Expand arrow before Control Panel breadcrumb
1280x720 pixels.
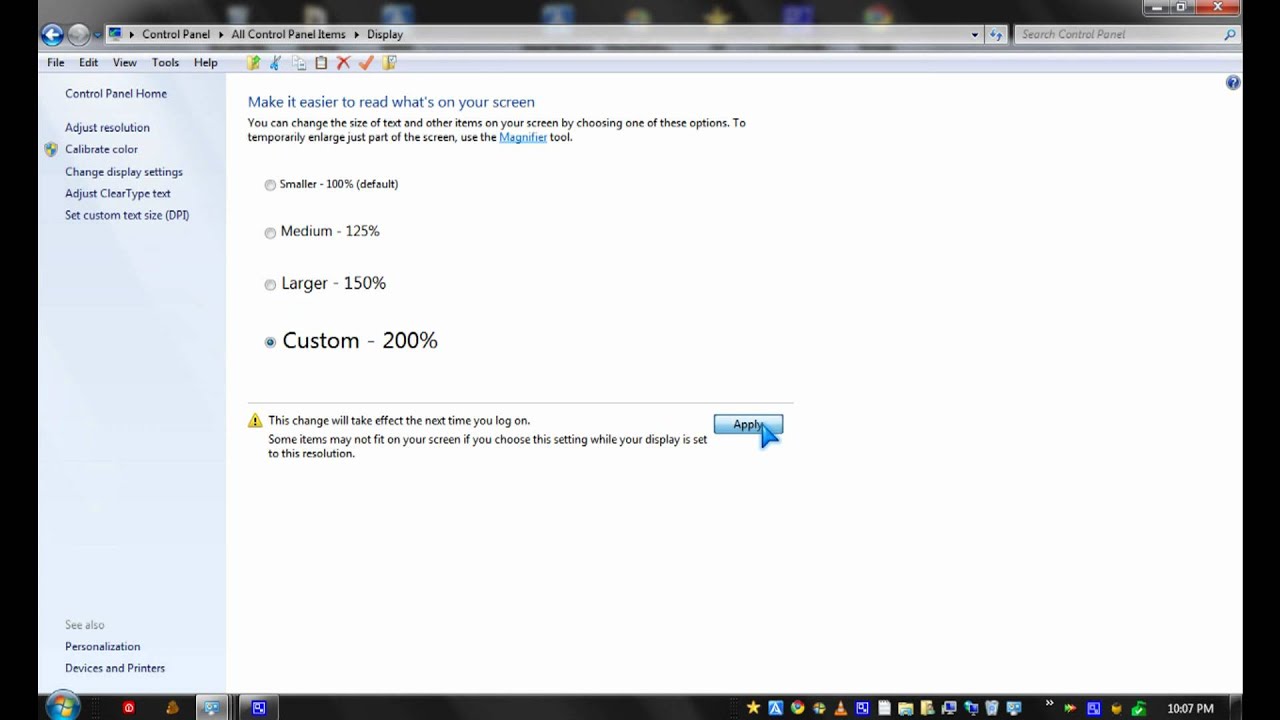[132, 34]
